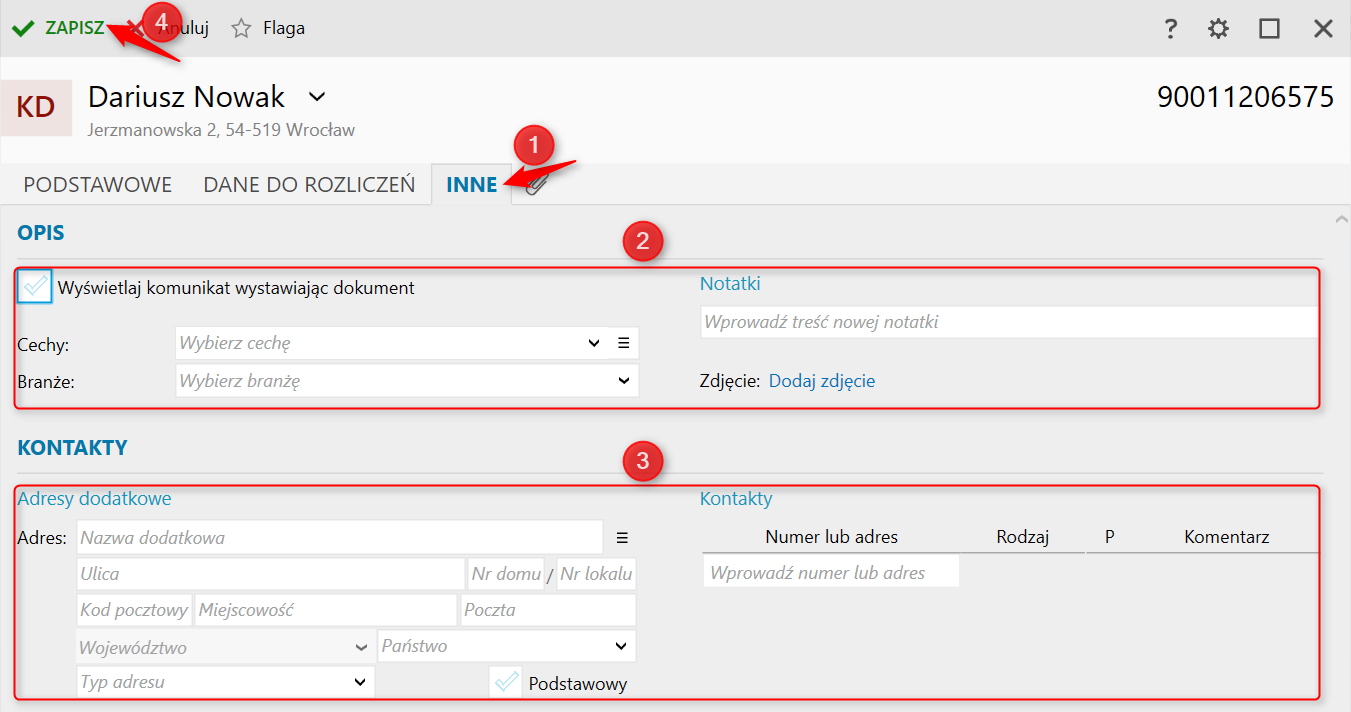Click the Komentarz column header
Viewport: 1351px width, 712px height.
[1227, 537]
